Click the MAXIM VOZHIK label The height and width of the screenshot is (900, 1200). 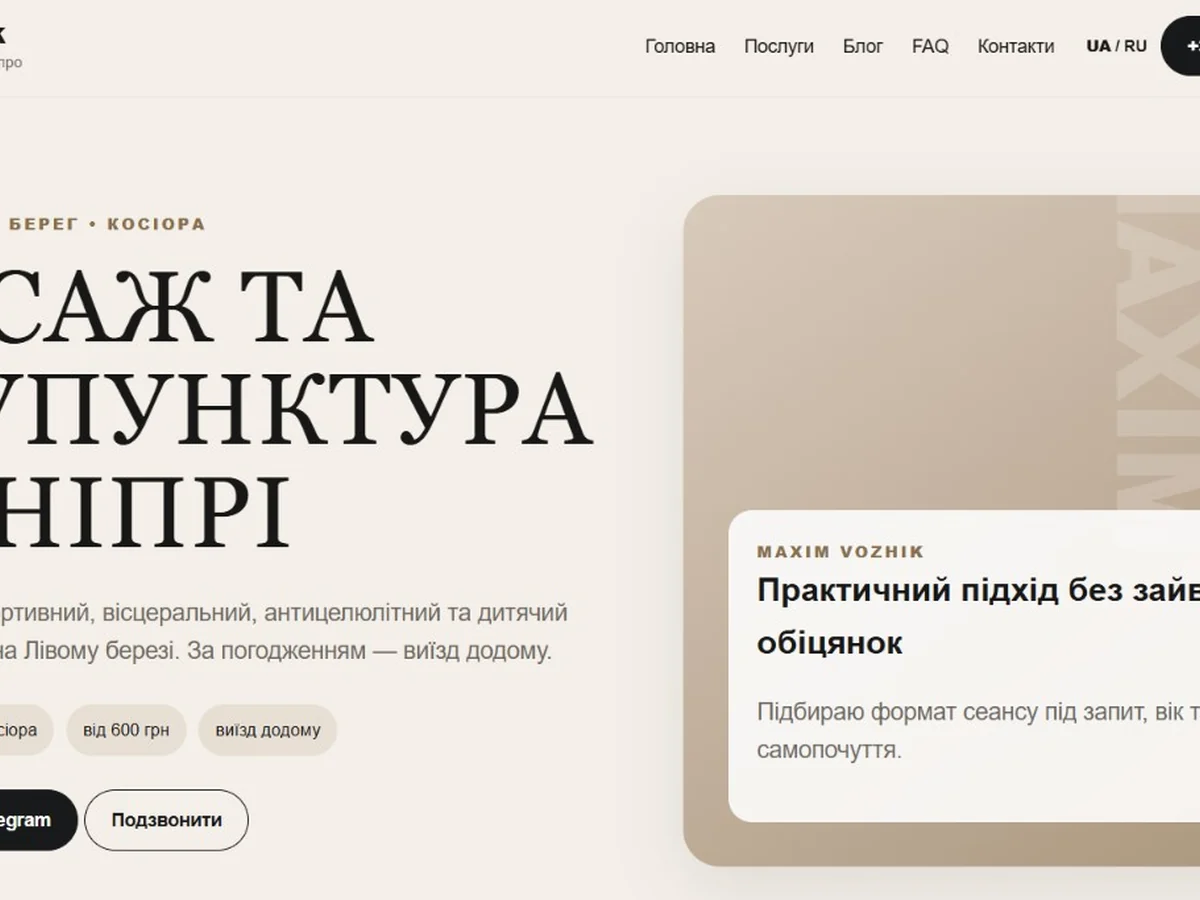click(x=840, y=552)
